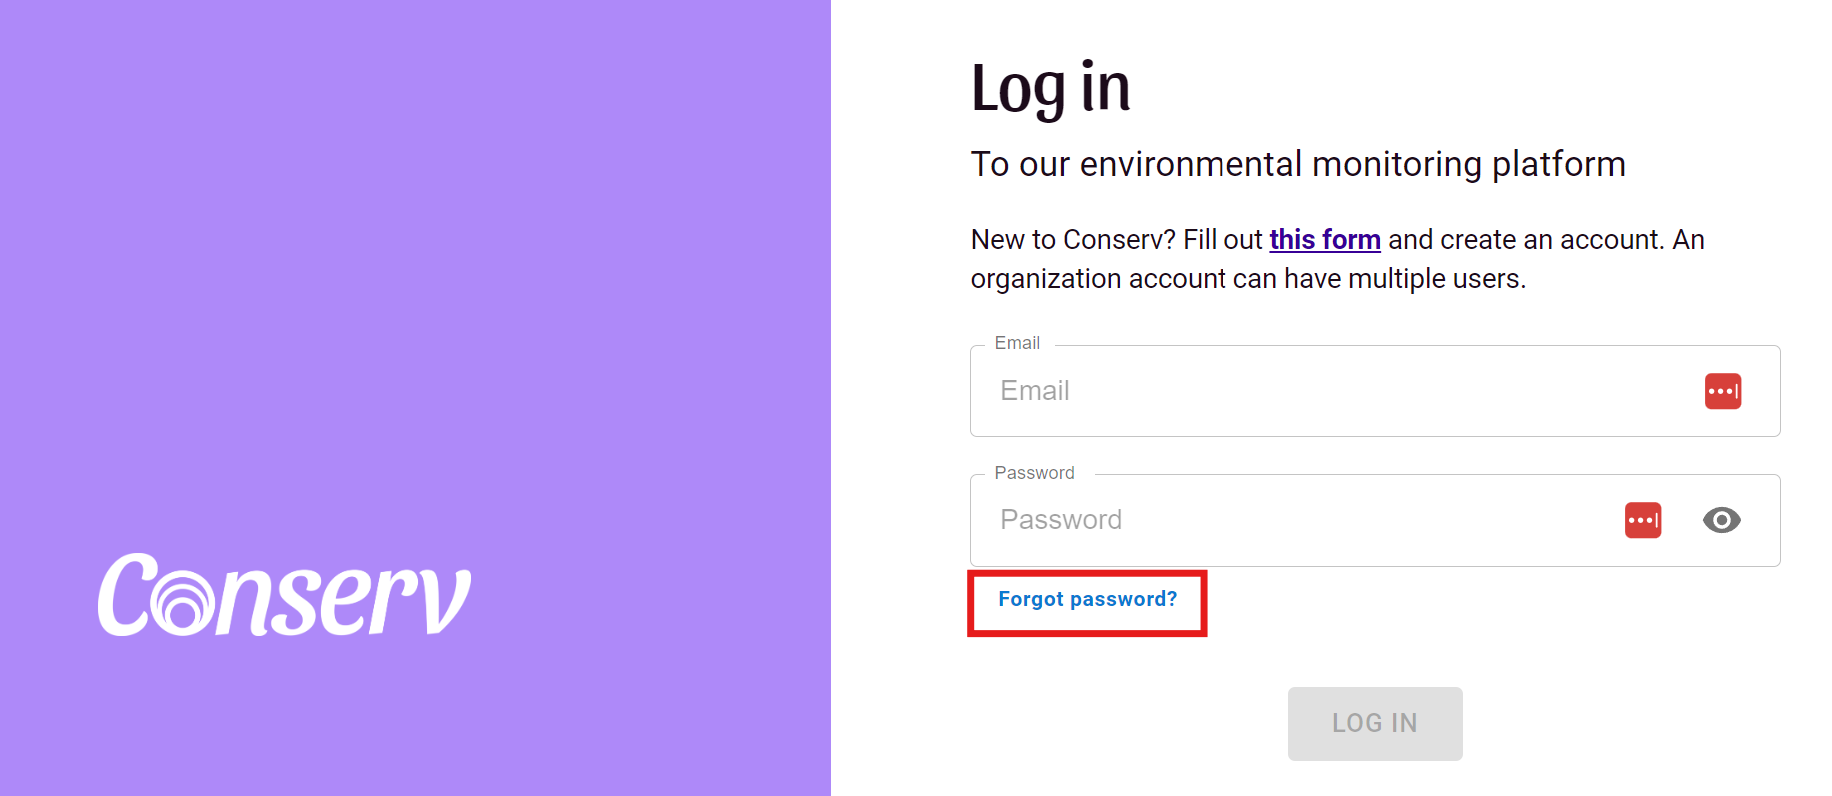1832x796 pixels.
Task: Click the letter v ending the Conserv logo
Action: coord(444,600)
